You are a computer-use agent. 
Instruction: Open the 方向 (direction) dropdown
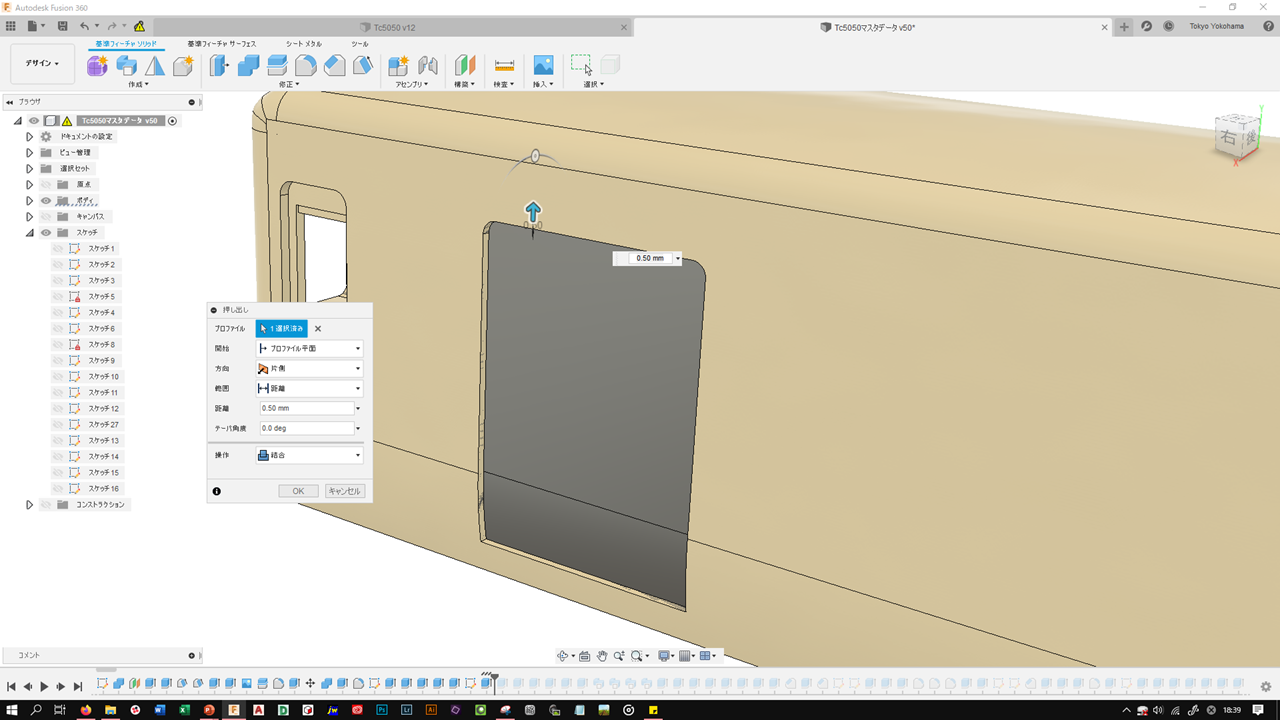(309, 368)
